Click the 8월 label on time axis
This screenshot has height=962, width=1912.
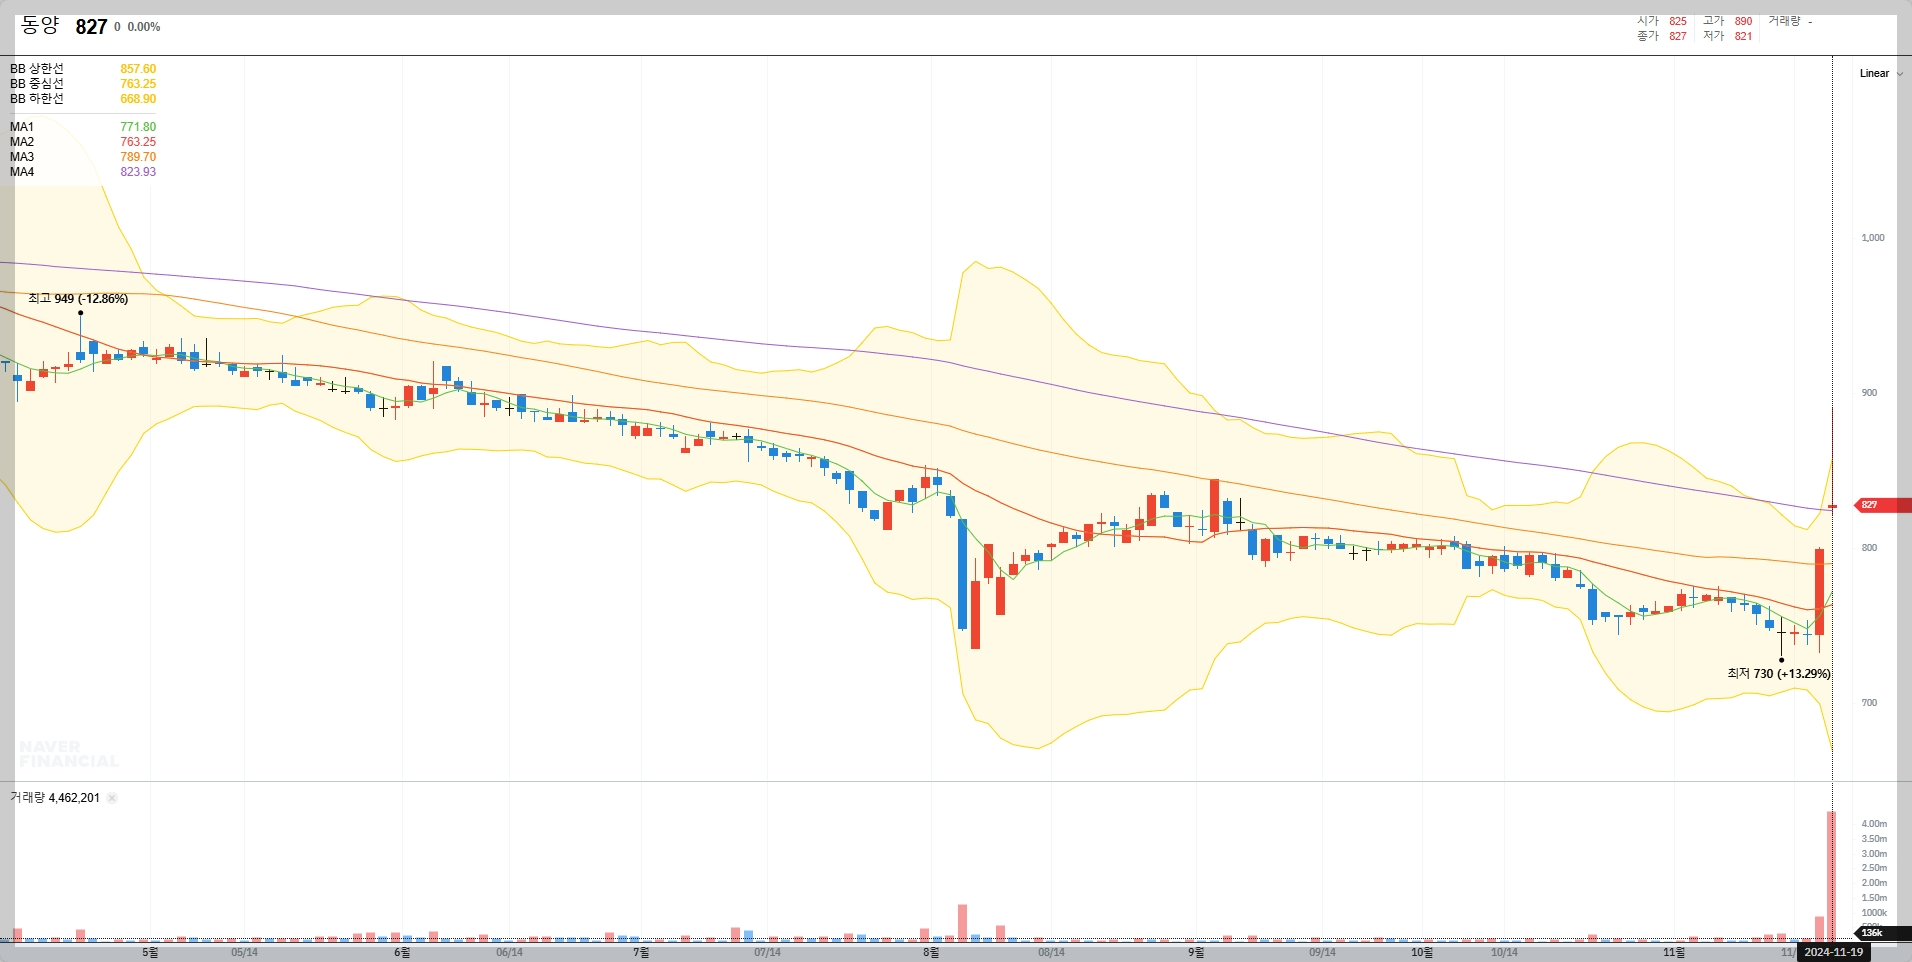coord(931,952)
